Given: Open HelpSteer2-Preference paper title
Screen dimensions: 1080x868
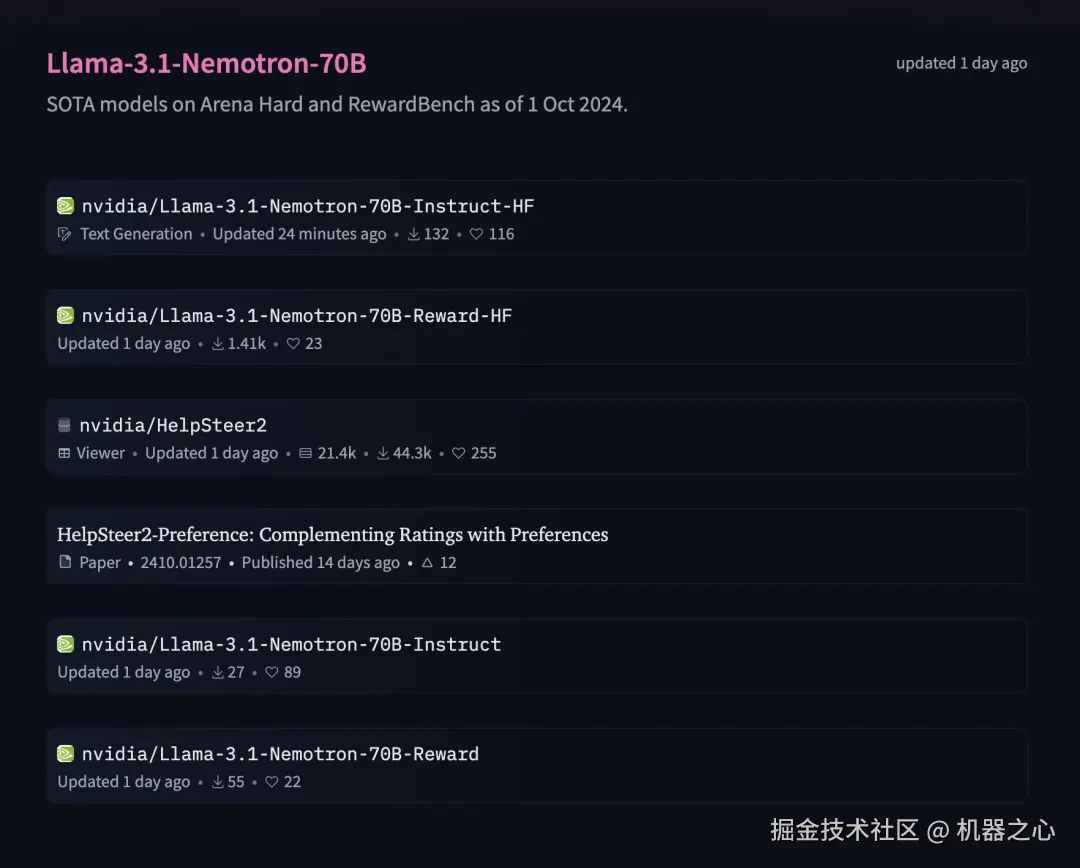Looking at the screenshot, I should pos(332,535).
